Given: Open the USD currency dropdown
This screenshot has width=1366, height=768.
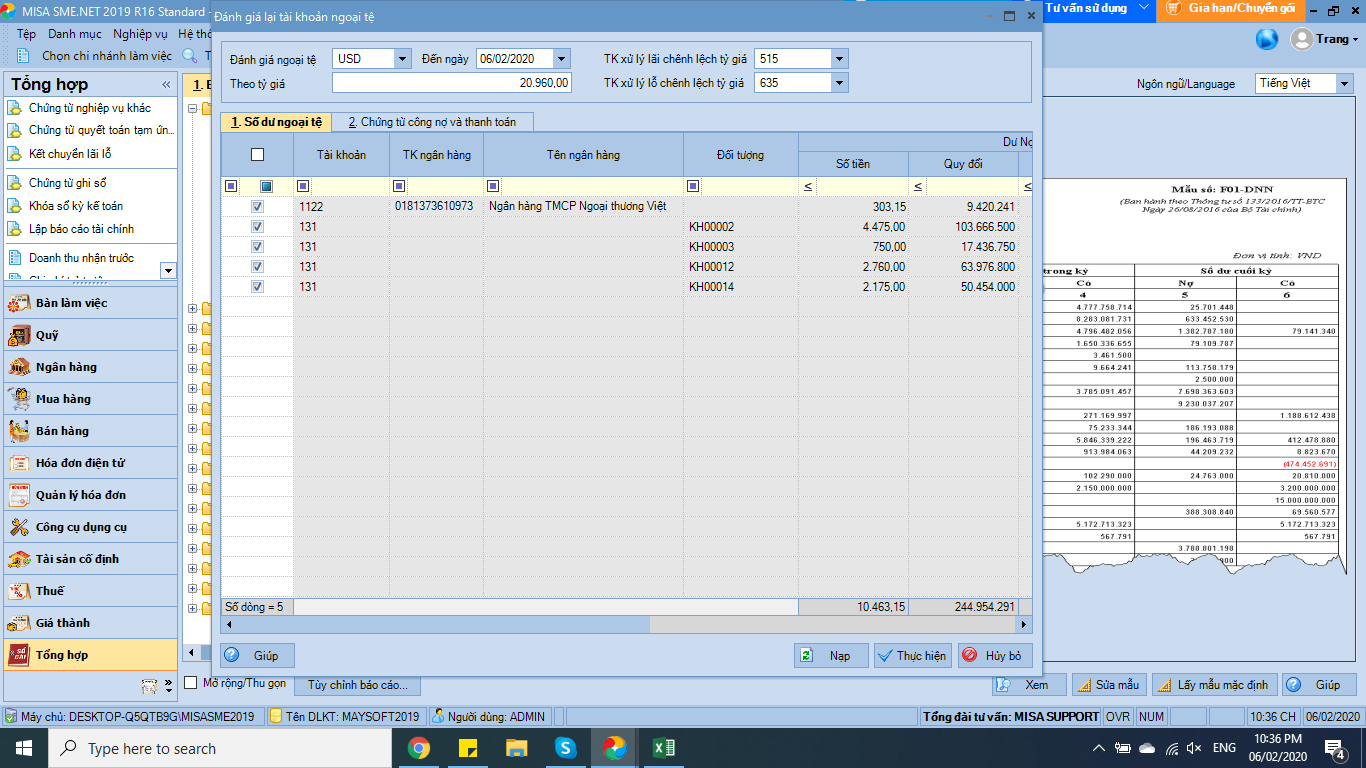Looking at the screenshot, I should click(x=402, y=59).
